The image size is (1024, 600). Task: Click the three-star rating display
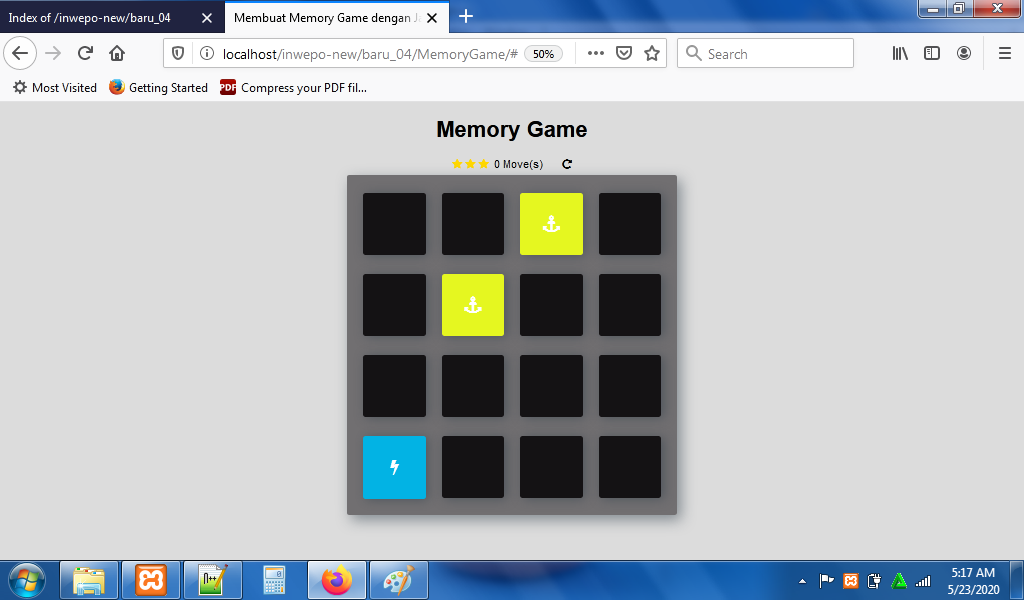click(x=470, y=164)
